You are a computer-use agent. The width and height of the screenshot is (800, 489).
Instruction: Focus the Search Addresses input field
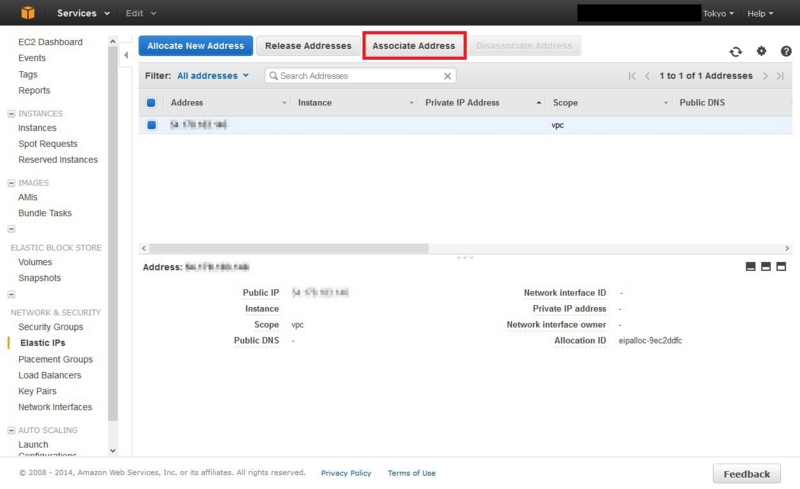[360, 76]
